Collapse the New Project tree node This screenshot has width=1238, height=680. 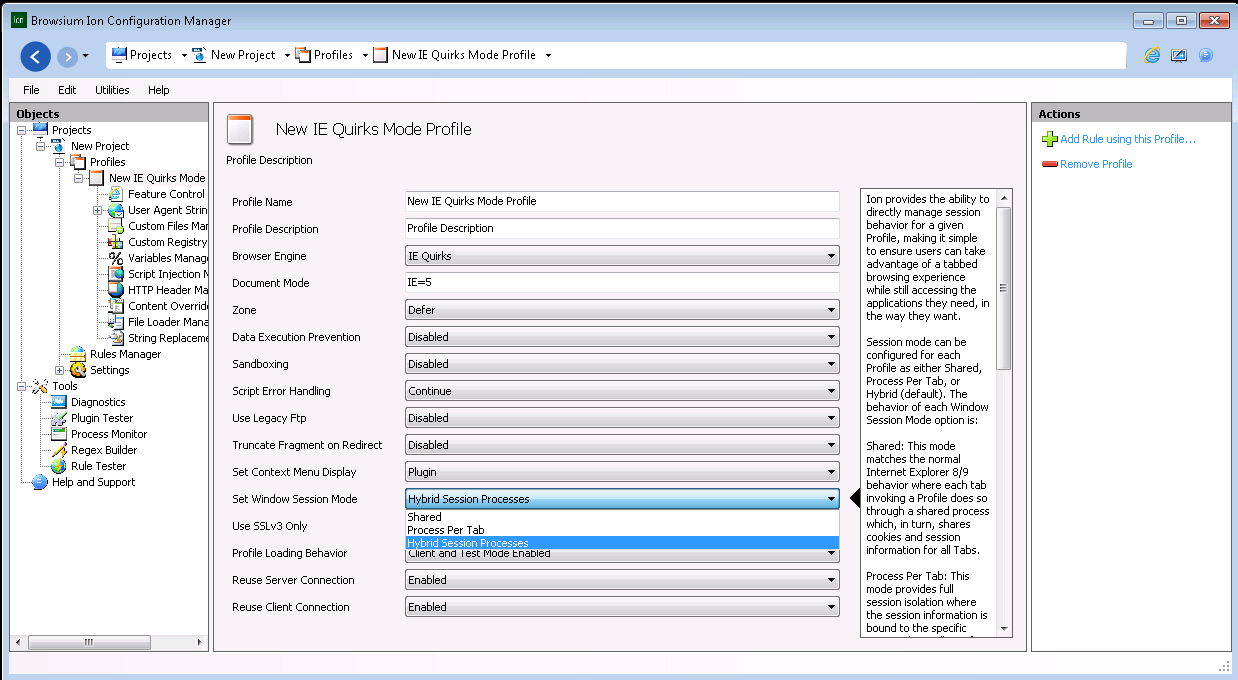pyautogui.click(x=42, y=146)
